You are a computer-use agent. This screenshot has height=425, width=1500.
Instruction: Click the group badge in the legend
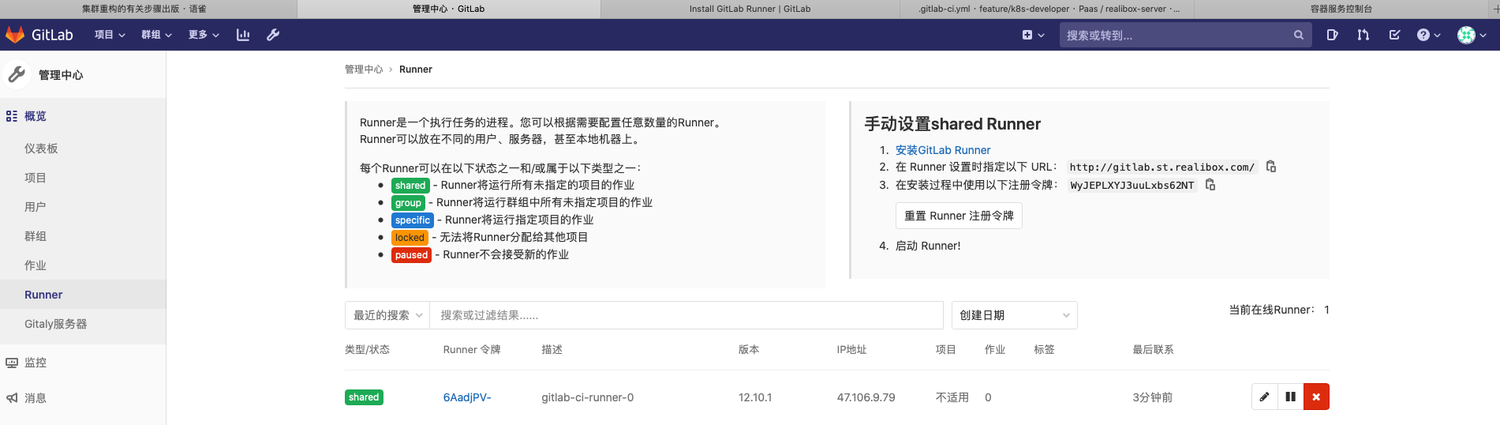click(408, 202)
